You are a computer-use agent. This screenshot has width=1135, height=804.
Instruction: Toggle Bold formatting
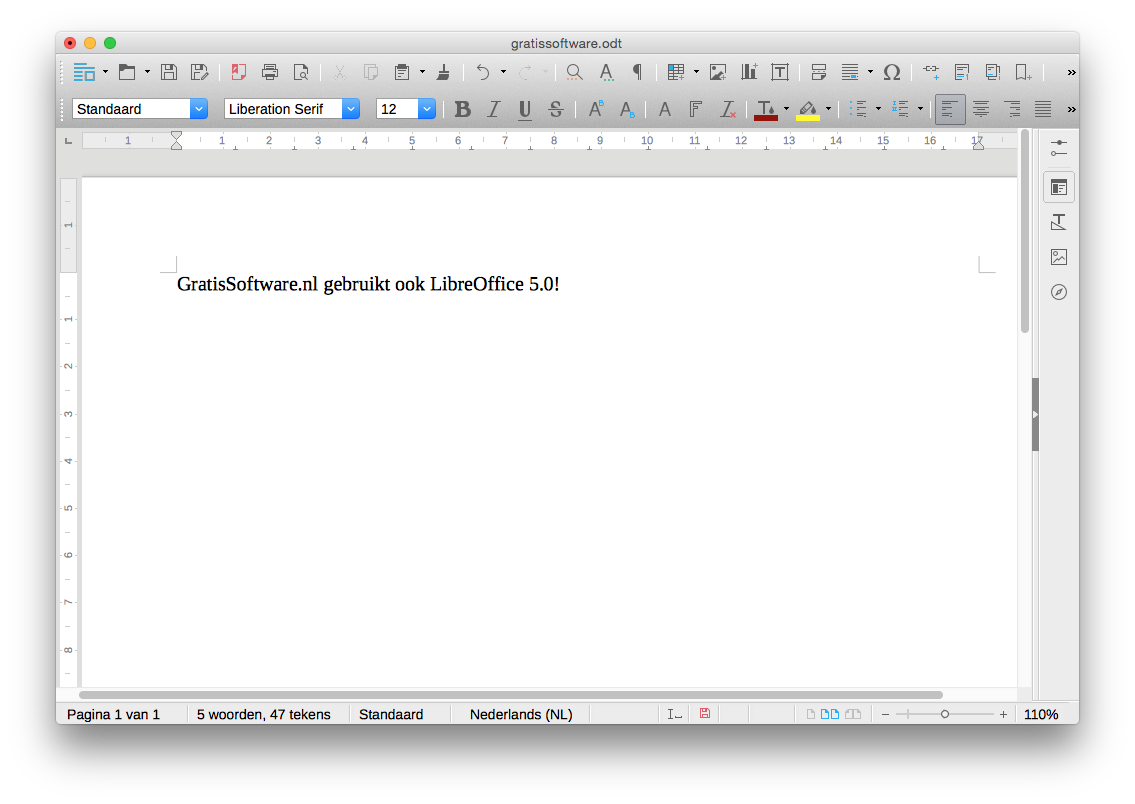coord(462,109)
